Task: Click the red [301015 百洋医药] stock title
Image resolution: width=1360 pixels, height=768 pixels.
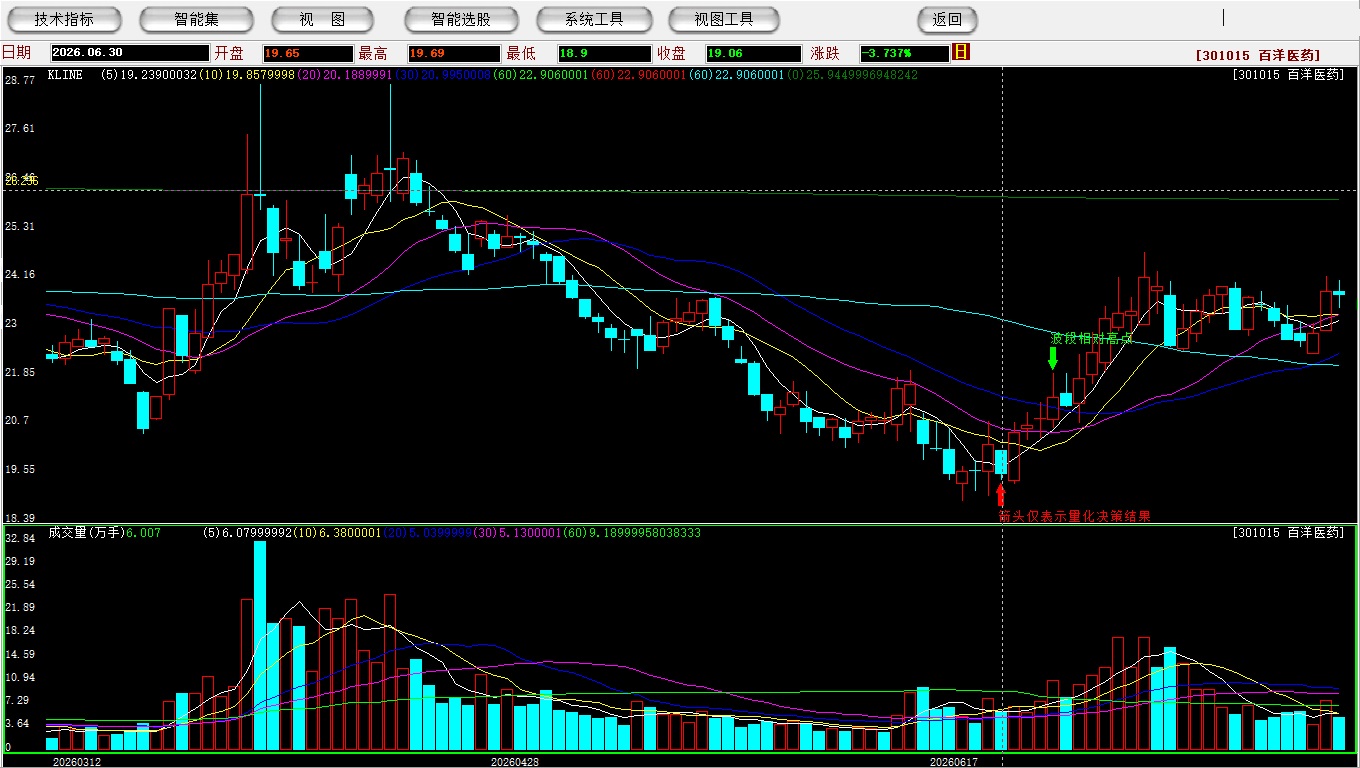Action: tap(1257, 56)
